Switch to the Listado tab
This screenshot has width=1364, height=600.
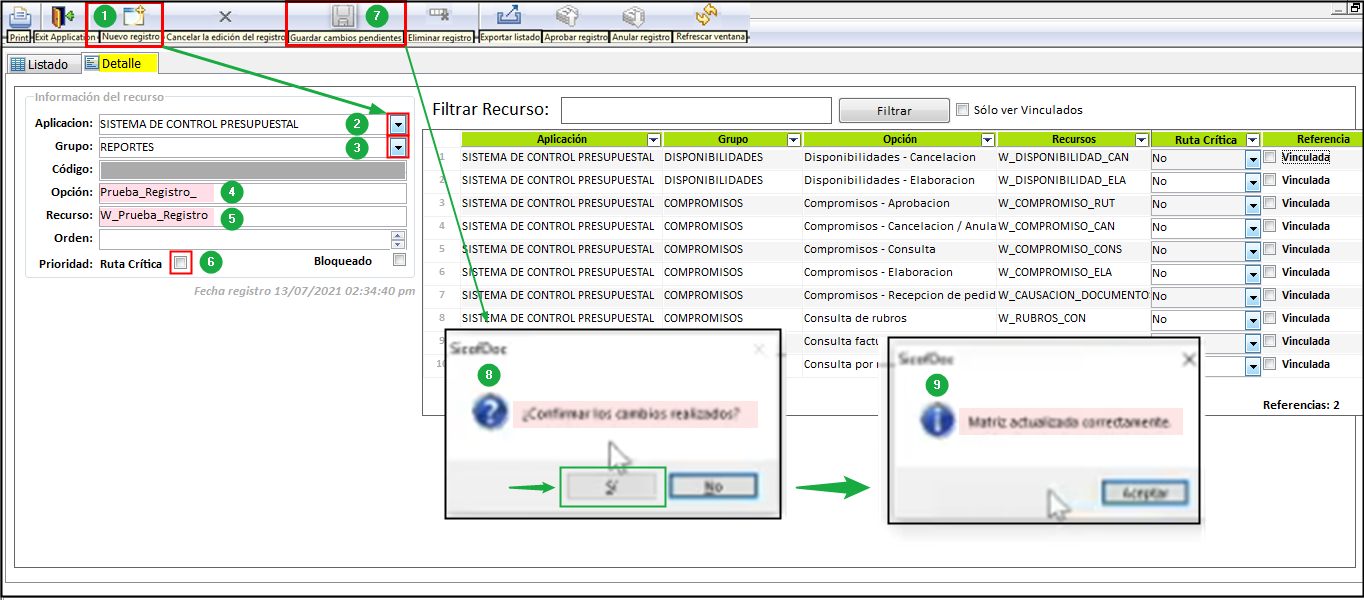[x=40, y=64]
